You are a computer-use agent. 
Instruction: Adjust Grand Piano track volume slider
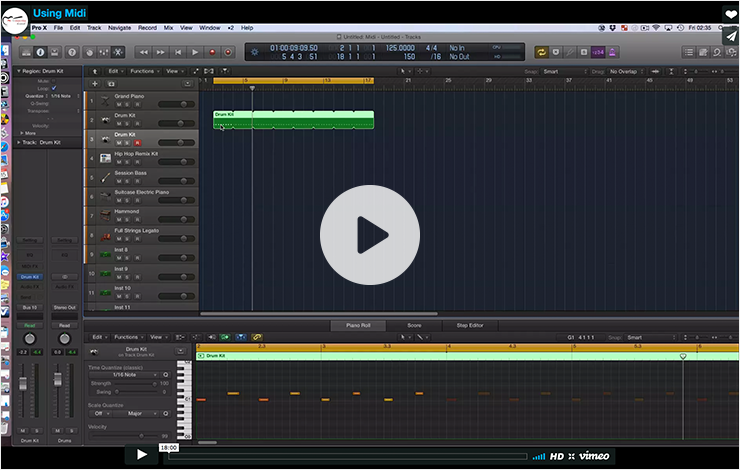coord(176,104)
